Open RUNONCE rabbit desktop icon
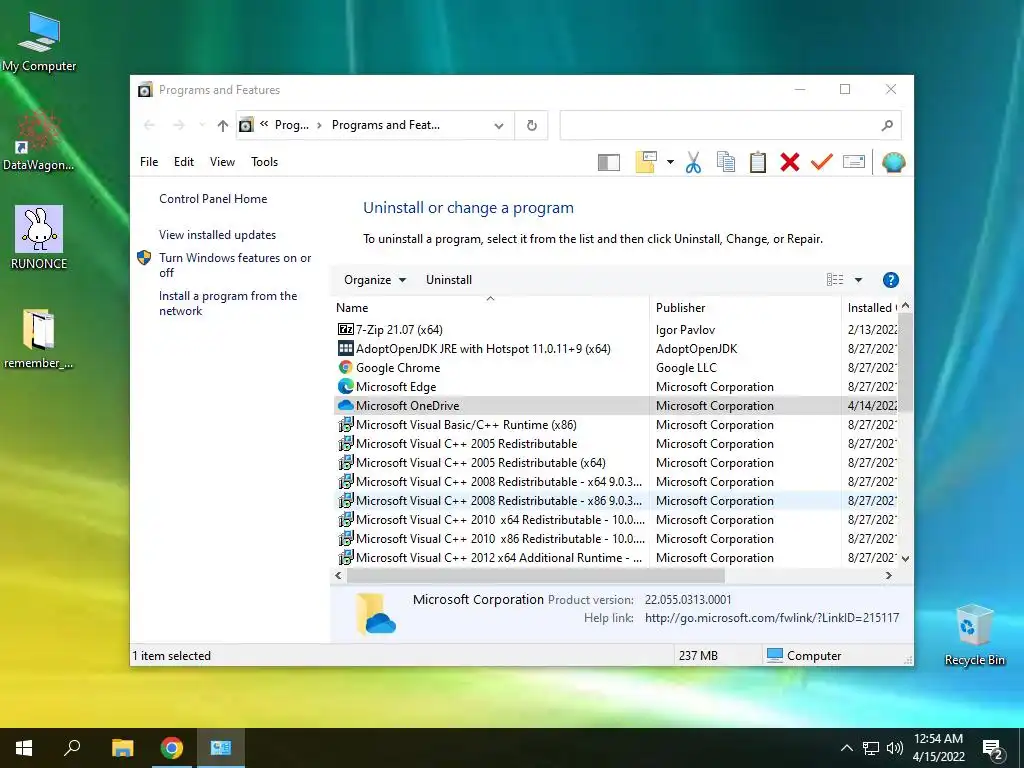 coord(39,238)
